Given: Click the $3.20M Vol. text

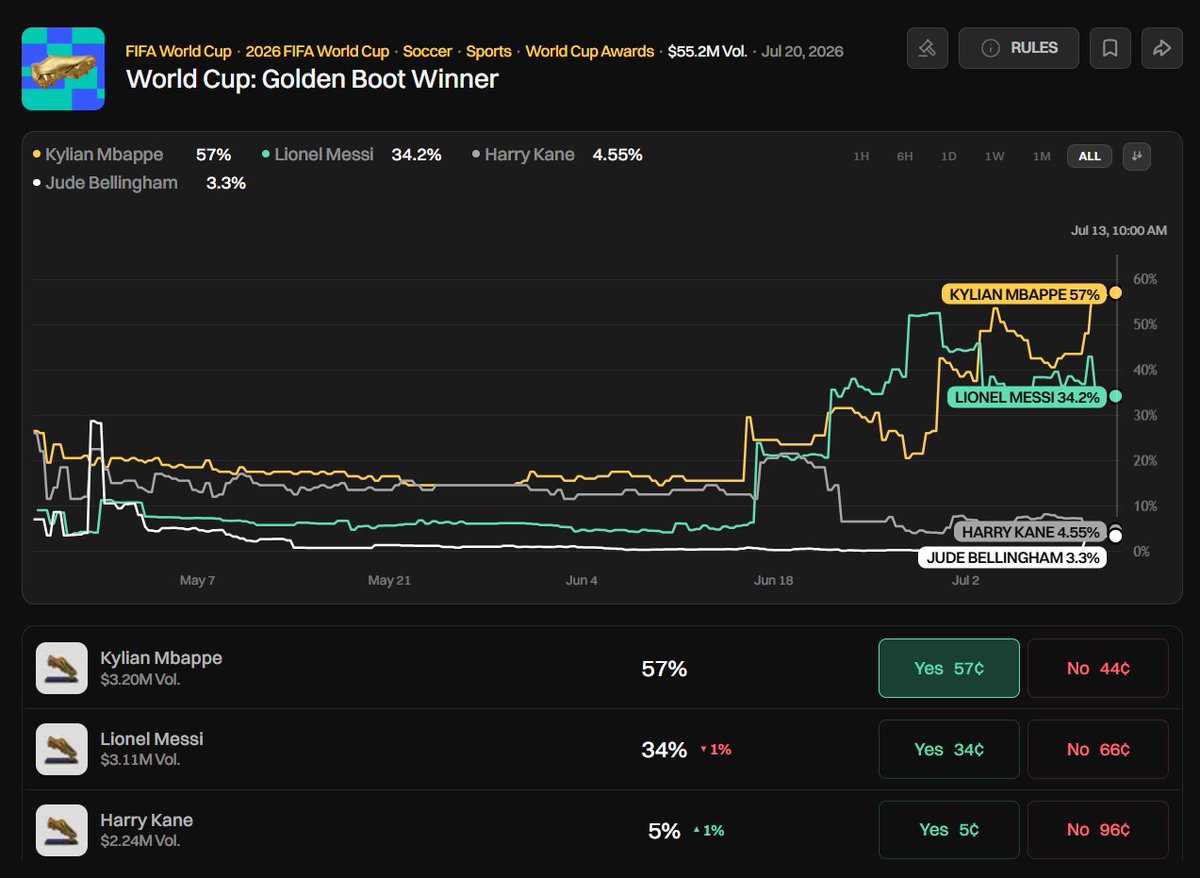Looking at the screenshot, I should click(140, 679).
